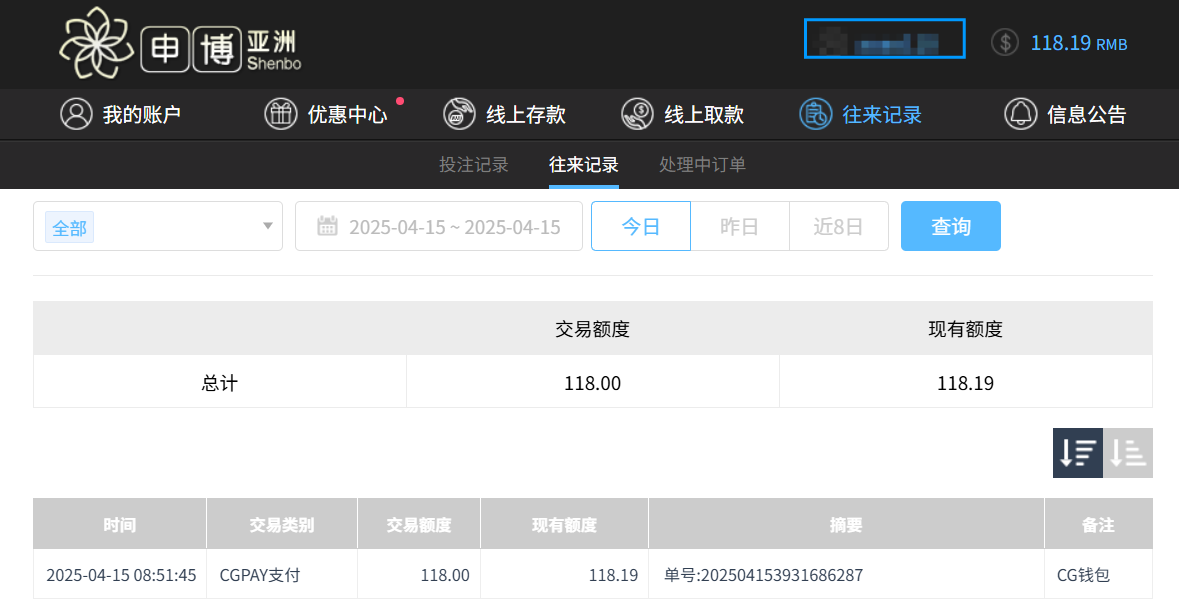Click the blue 查询 button
Viewport: 1179px width, 612px height.
click(950, 226)
